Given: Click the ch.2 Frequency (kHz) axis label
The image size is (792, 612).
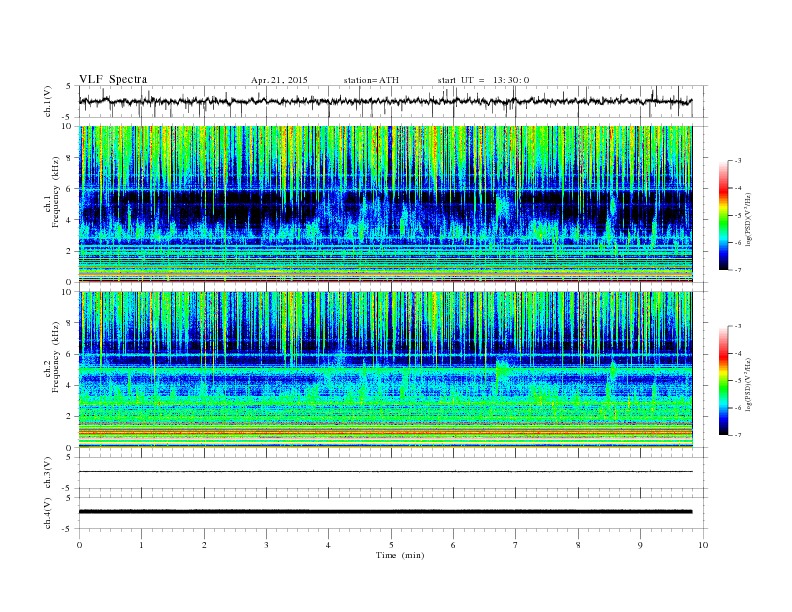Looking at the screenshot, I should pyautogui.click(x=52, y=356).
